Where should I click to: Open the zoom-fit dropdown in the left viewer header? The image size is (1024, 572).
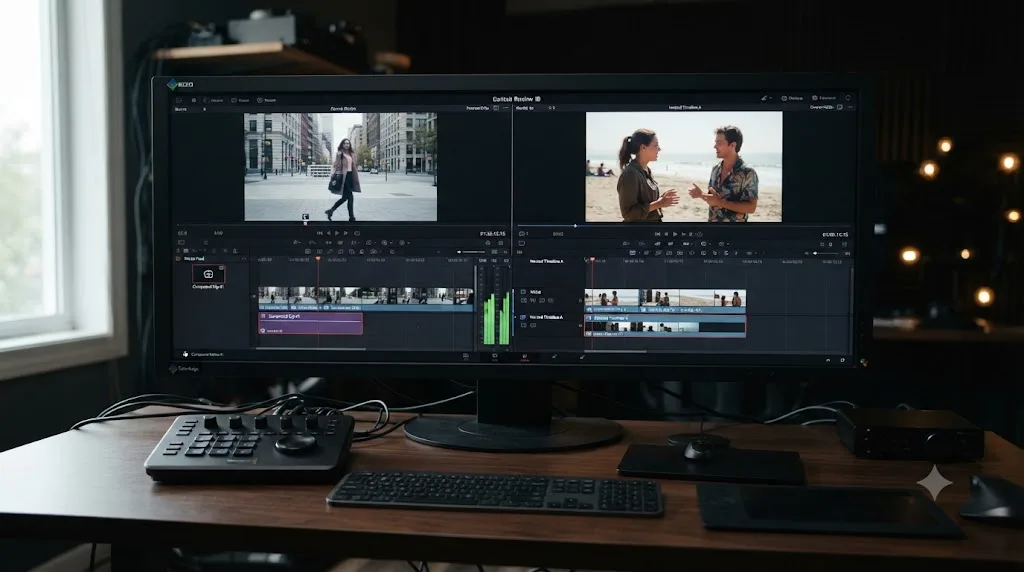point(478,108)
